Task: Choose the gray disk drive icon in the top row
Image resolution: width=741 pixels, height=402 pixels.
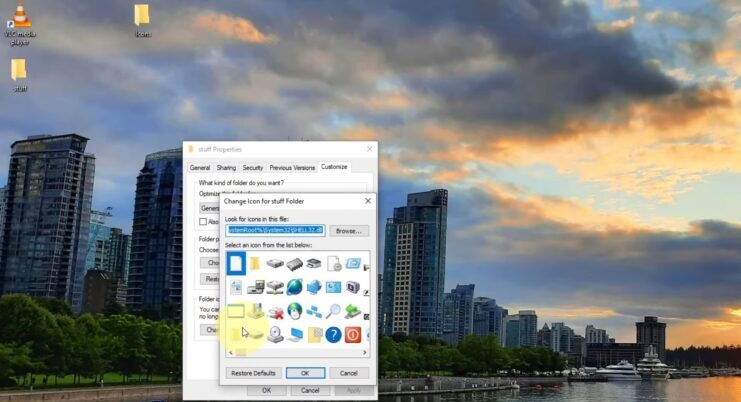Action: pyautogui.click(x=275, y=263)
